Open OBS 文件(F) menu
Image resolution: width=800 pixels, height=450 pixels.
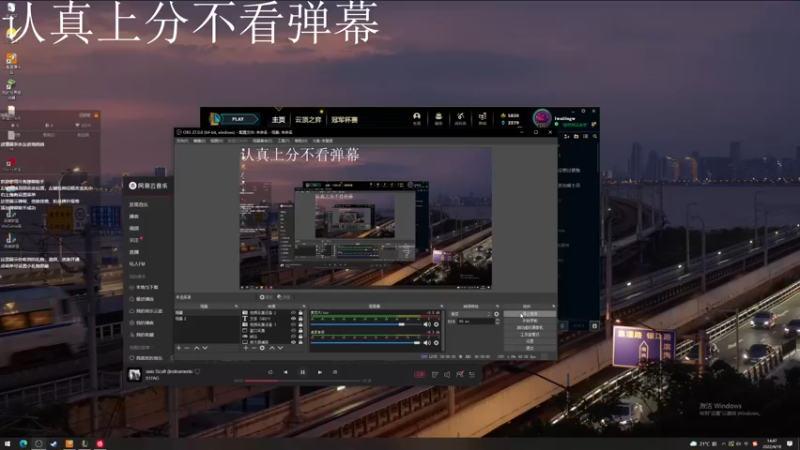(x=183, y=141)
